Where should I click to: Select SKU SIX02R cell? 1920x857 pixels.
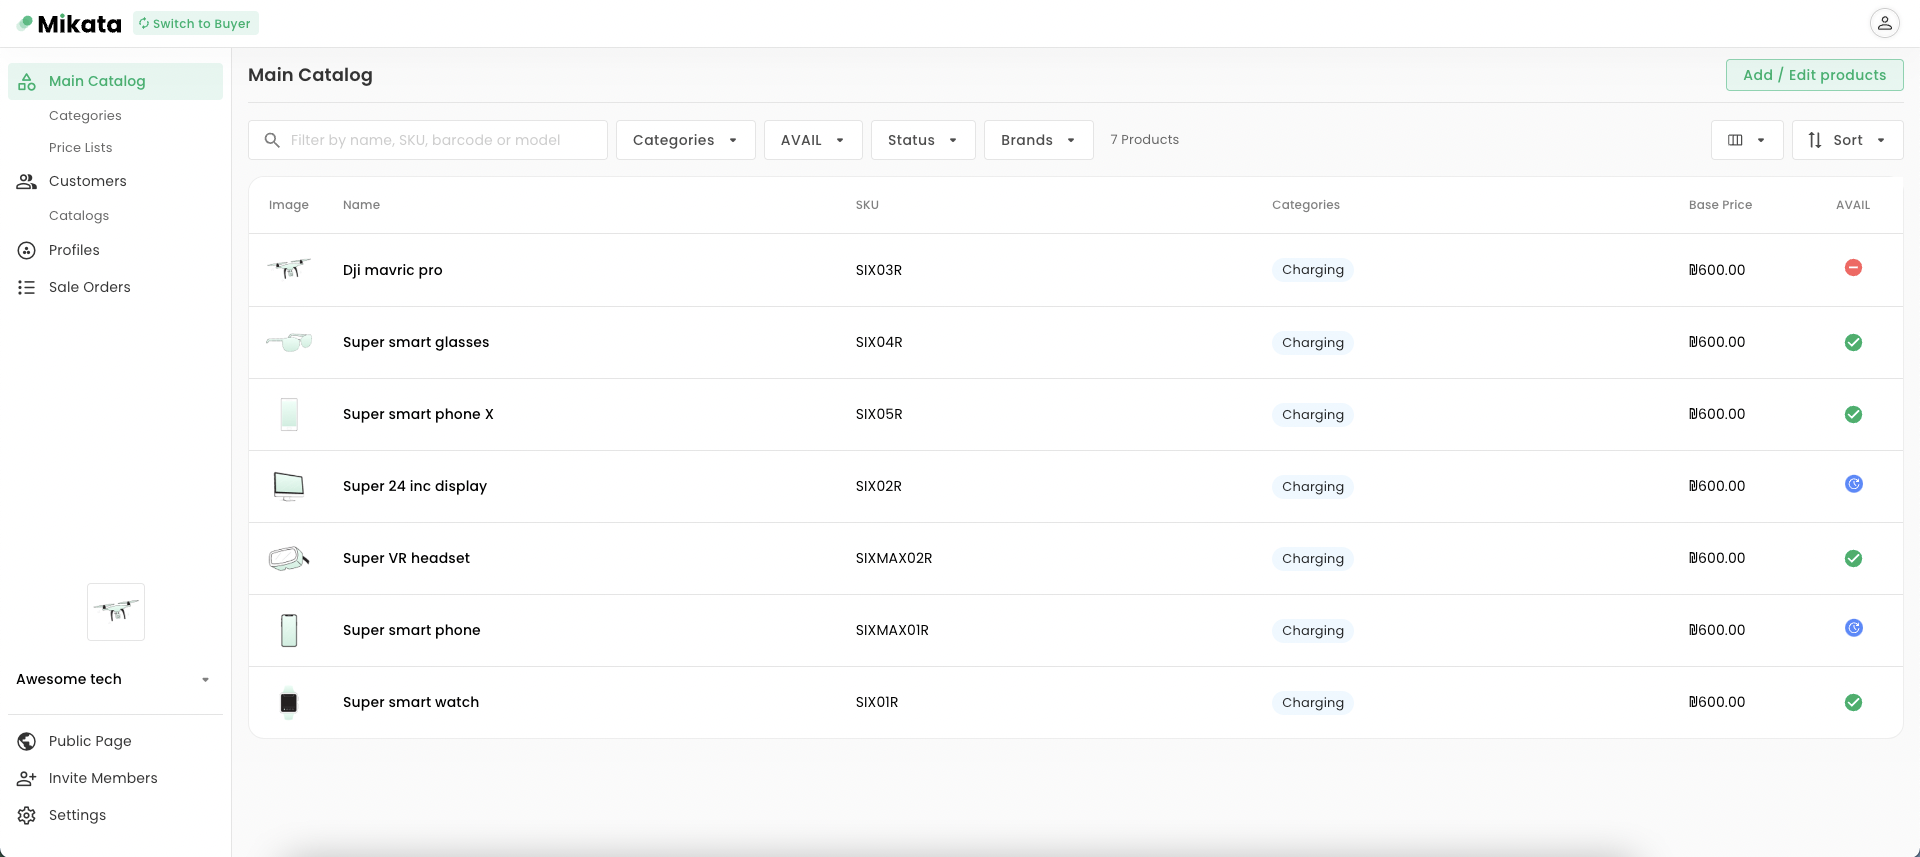(879, 486)
